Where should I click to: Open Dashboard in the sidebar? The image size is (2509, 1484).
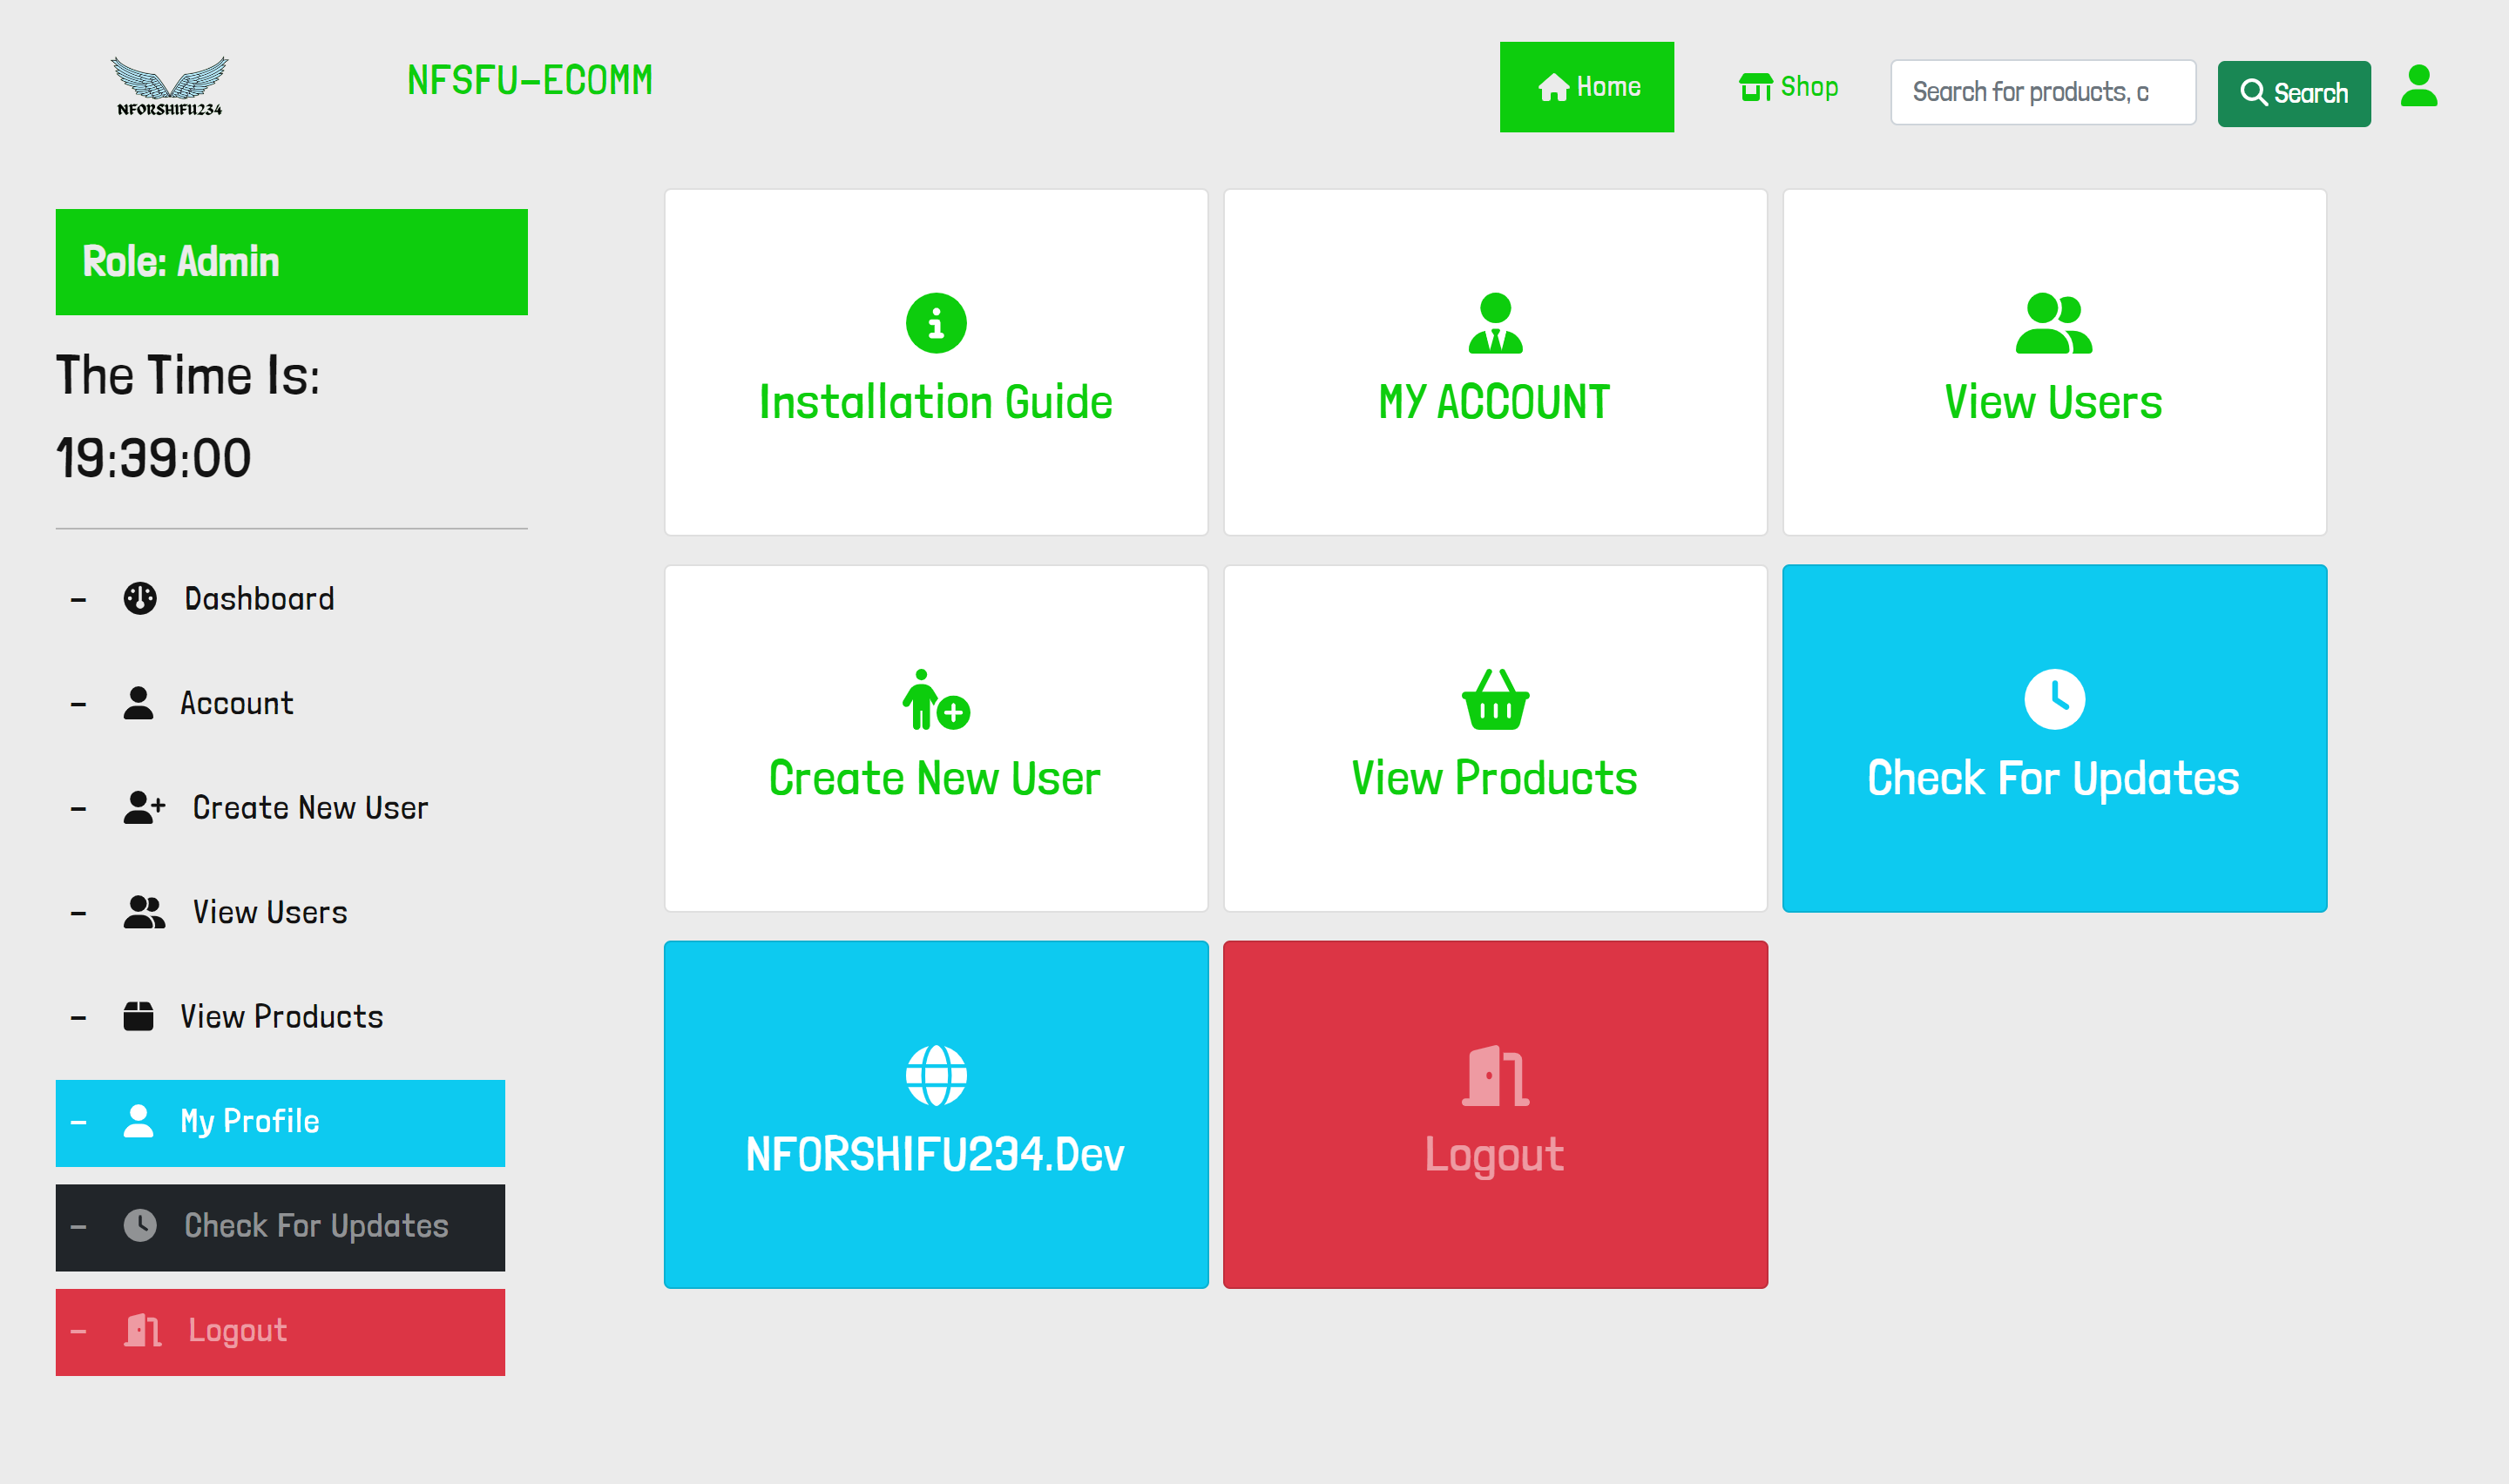(258, 599)
